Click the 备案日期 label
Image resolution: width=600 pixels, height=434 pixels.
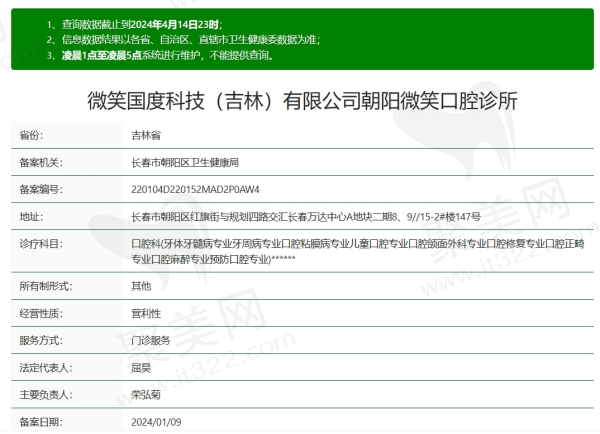pyautogui.click(x=41, y=422)
